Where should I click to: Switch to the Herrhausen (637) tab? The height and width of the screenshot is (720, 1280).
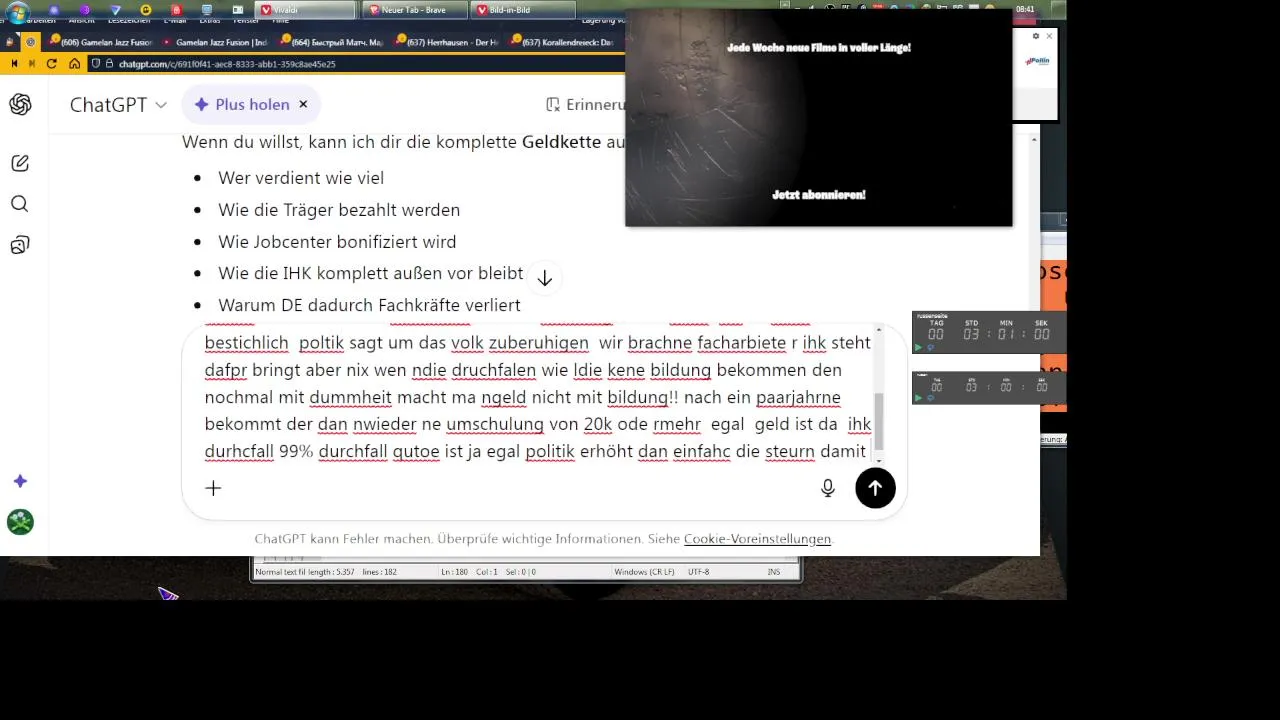446,42
